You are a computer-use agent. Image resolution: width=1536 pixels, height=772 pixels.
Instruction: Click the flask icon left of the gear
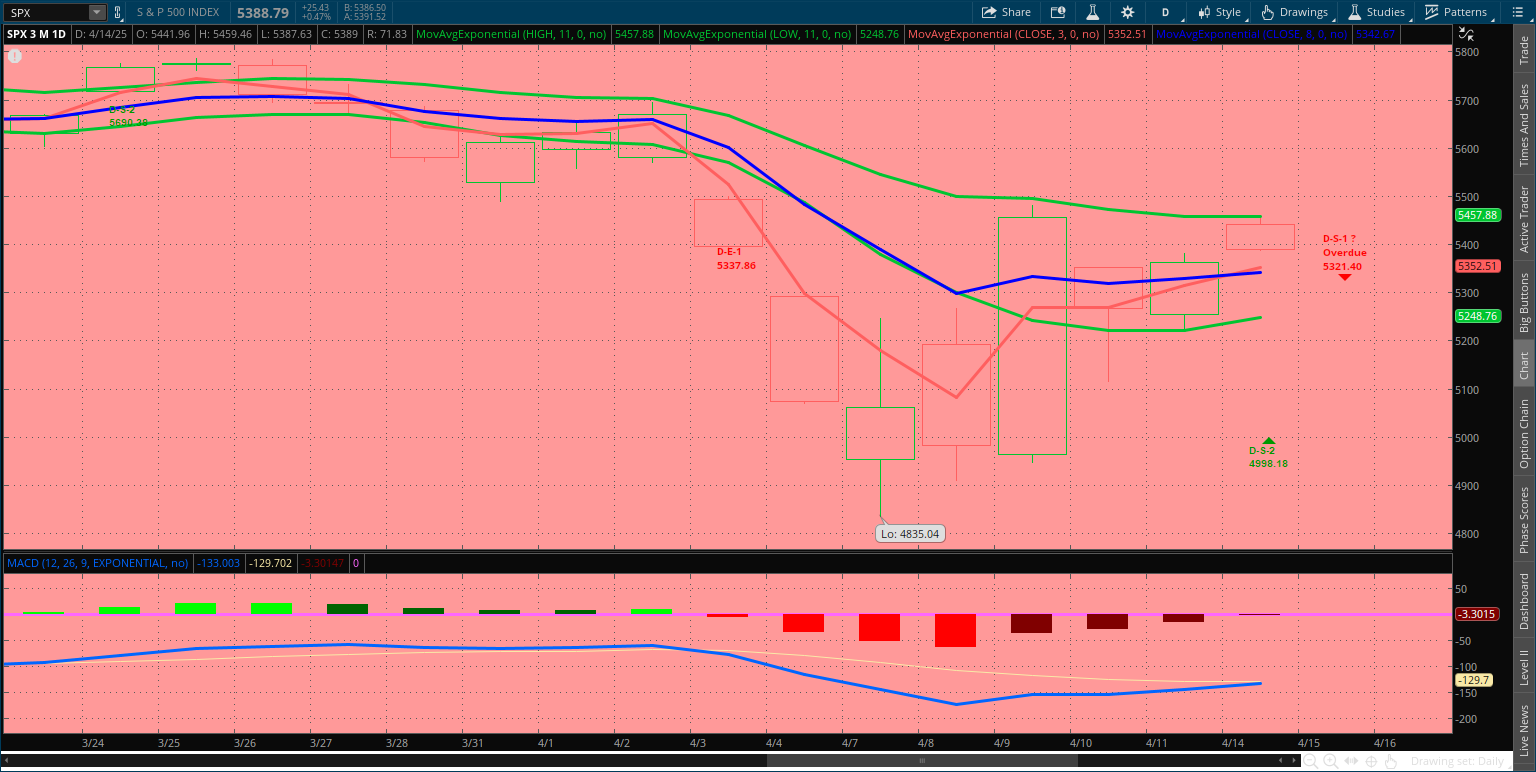(x=1093, y=12)
